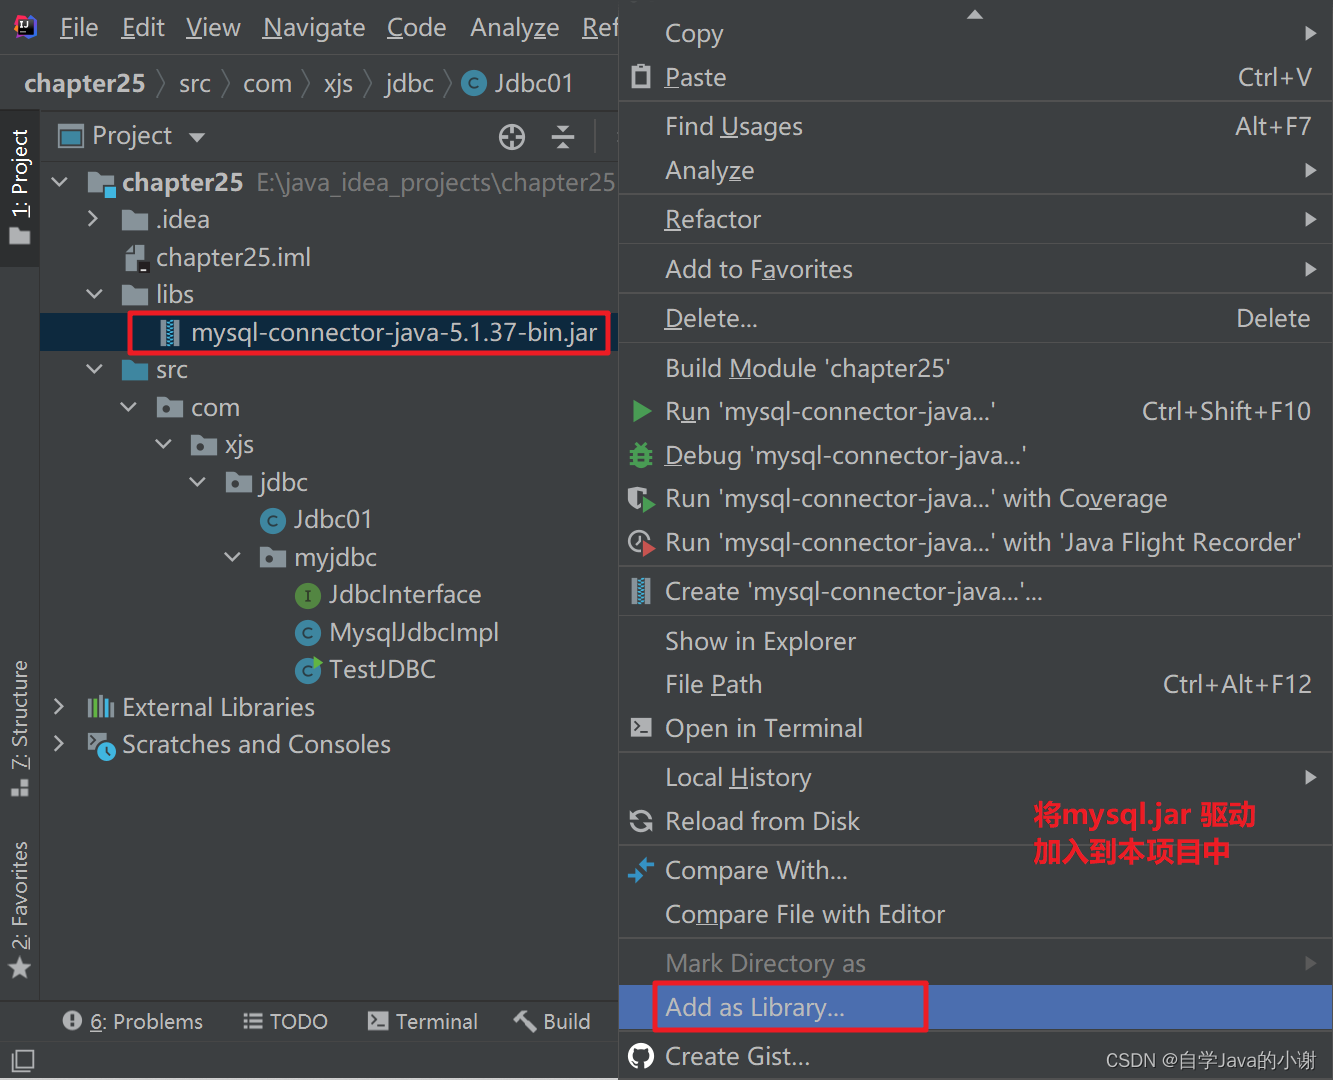Collapse the xjs package chevron
The height and width of the screenshot is (1080, 1333).
164,444
